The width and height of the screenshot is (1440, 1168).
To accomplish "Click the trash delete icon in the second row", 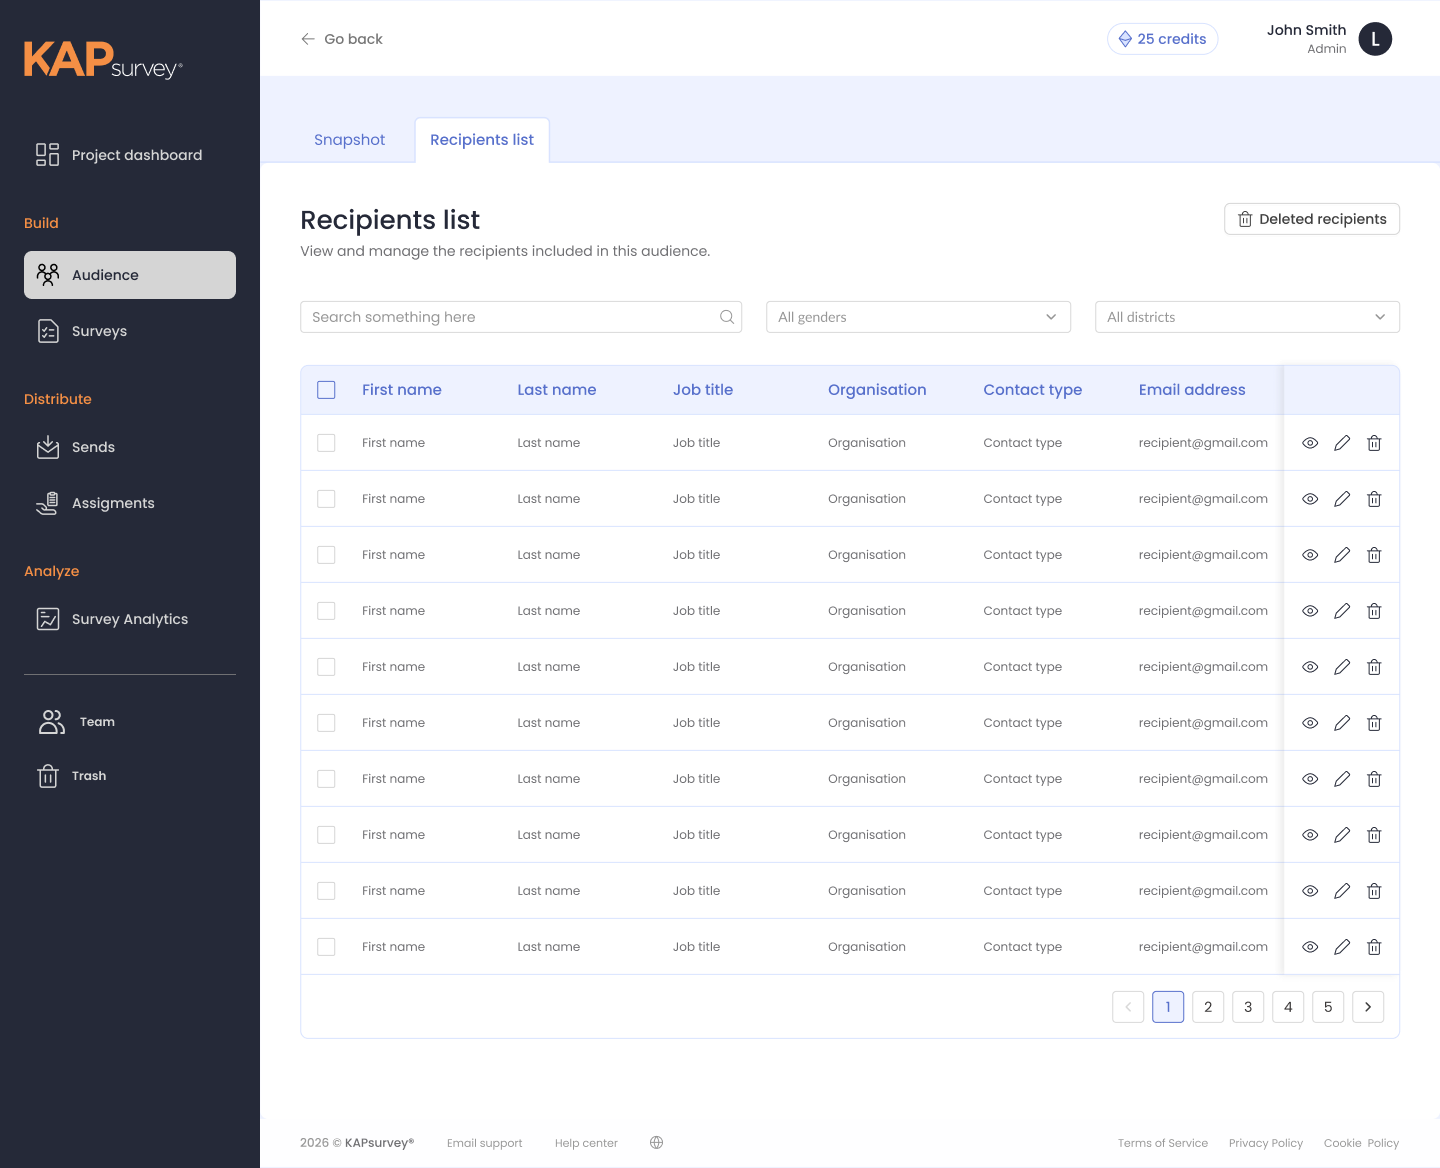I will [1374, 499].
